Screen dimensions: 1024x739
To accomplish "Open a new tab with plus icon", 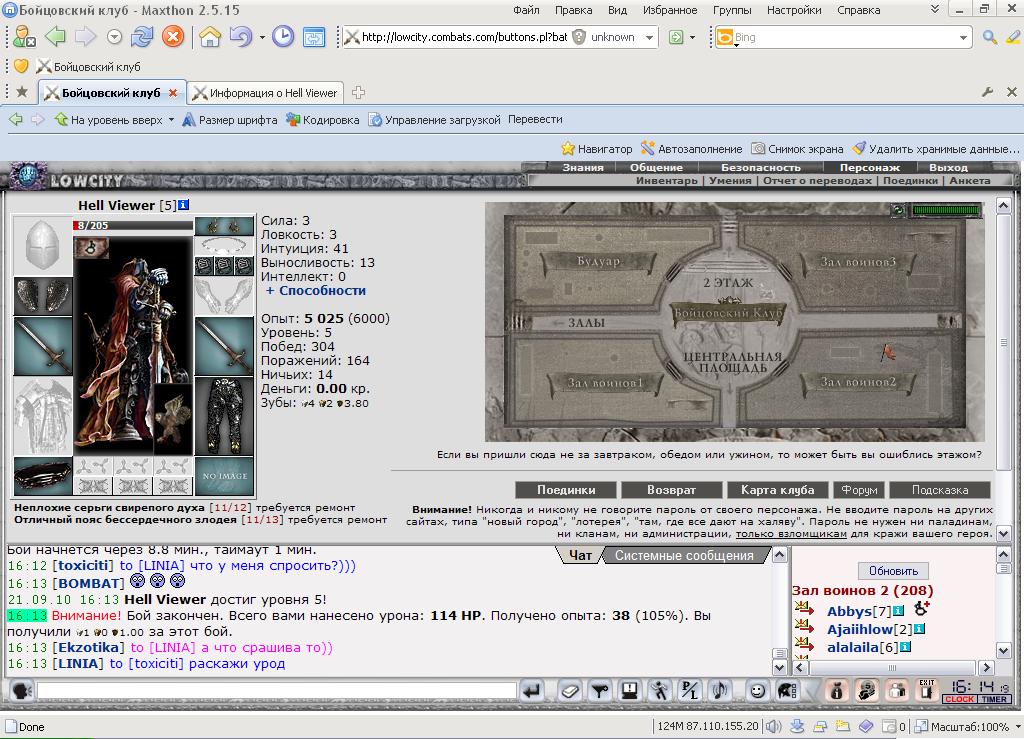I will click(358, 93).
